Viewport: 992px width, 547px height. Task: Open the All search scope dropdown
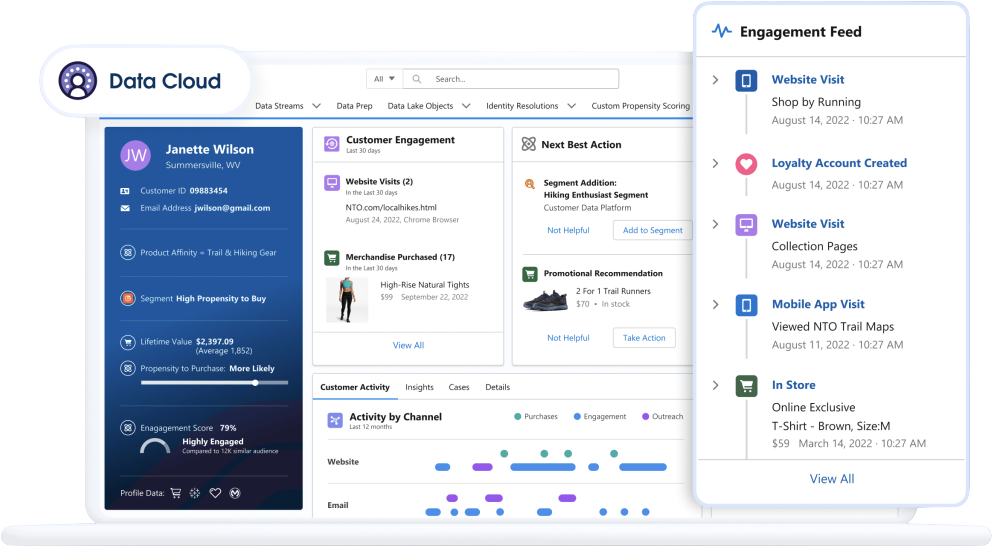[x=384, y=79]
